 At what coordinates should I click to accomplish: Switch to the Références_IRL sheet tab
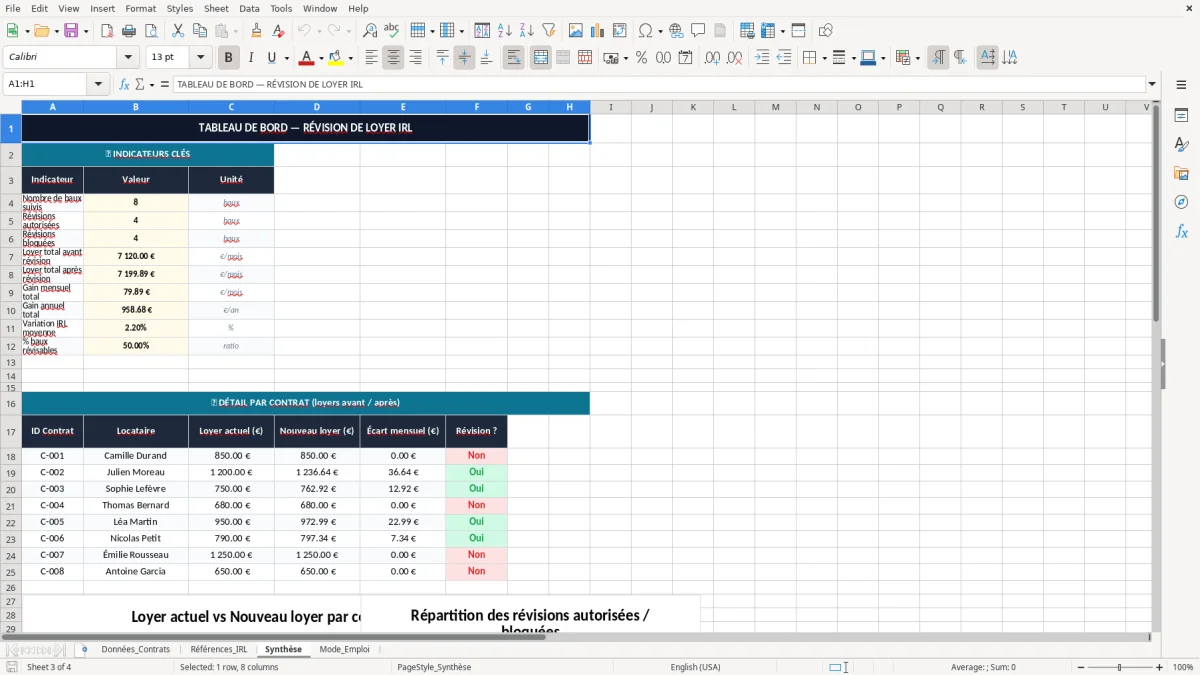click(218, 649)
